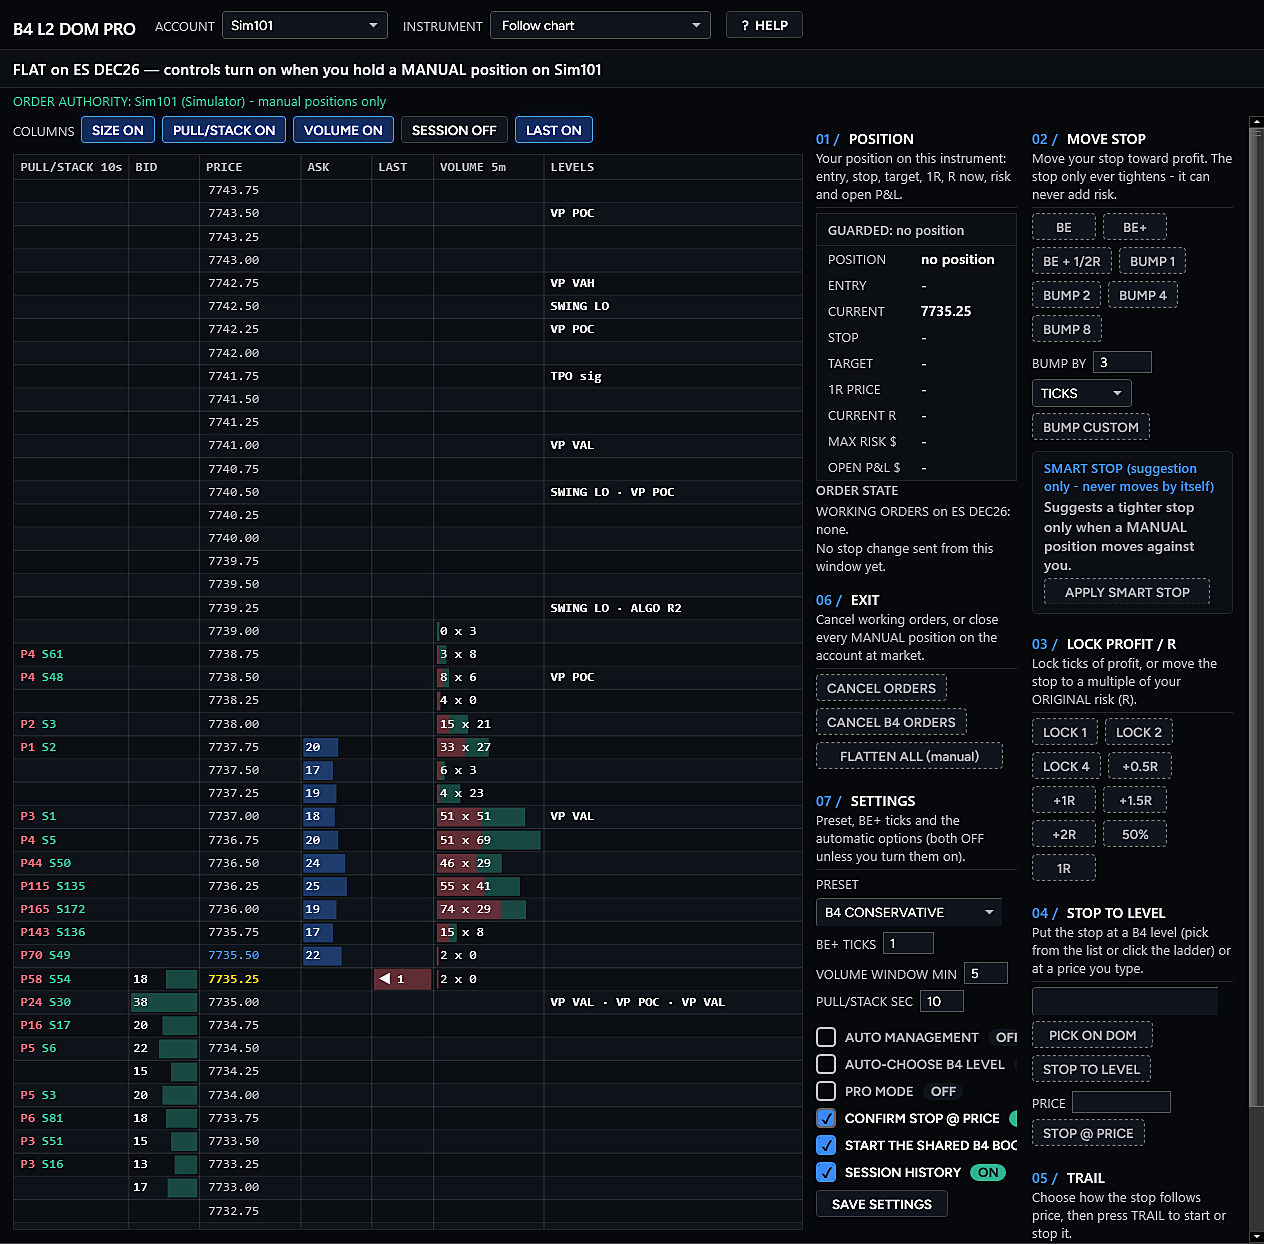Toggle the PULL/STACK ON column button
This screenshot has height=1244, width=1264.
point(224,130)
